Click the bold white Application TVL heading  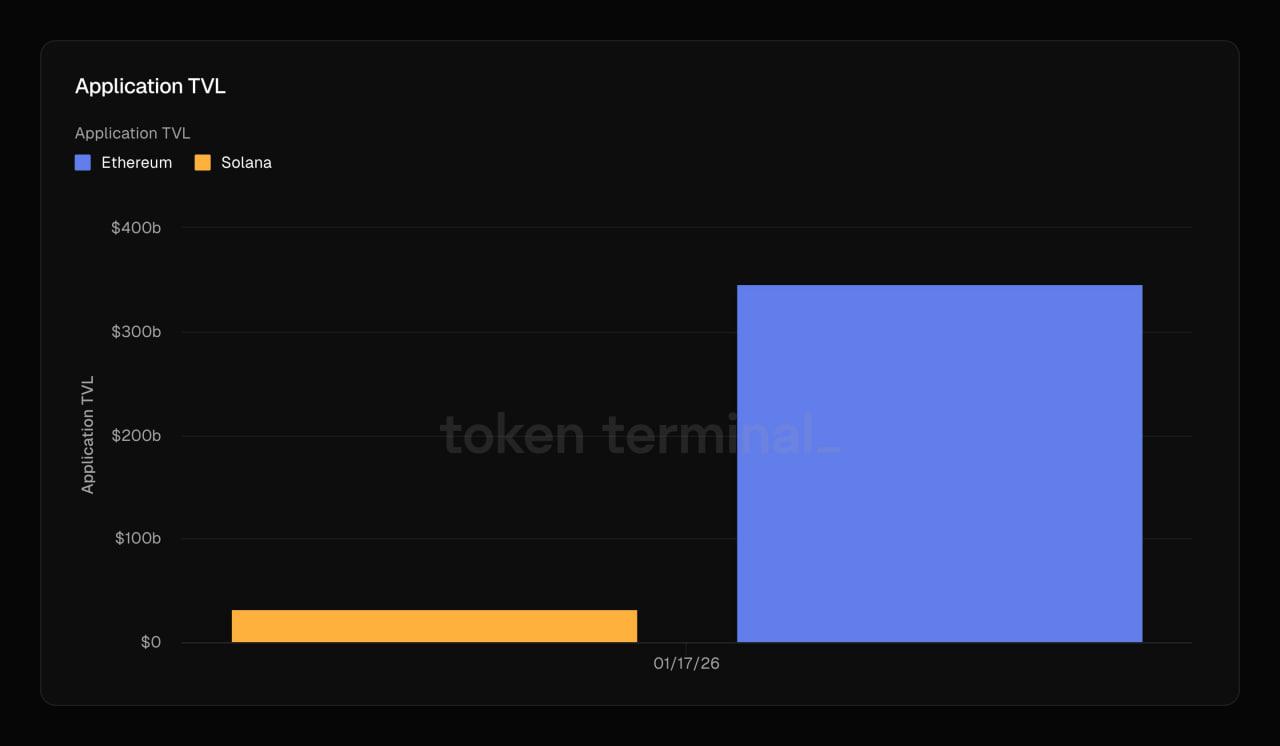150,86
